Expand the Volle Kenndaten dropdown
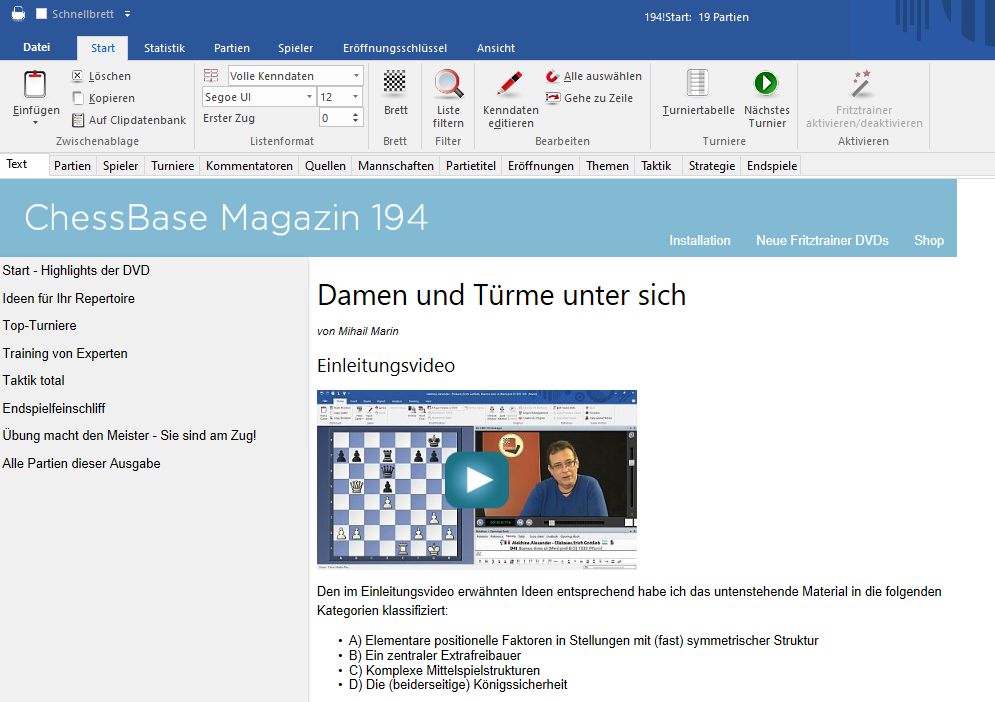This screenshot has height=702, width=995. coord(356,76)
